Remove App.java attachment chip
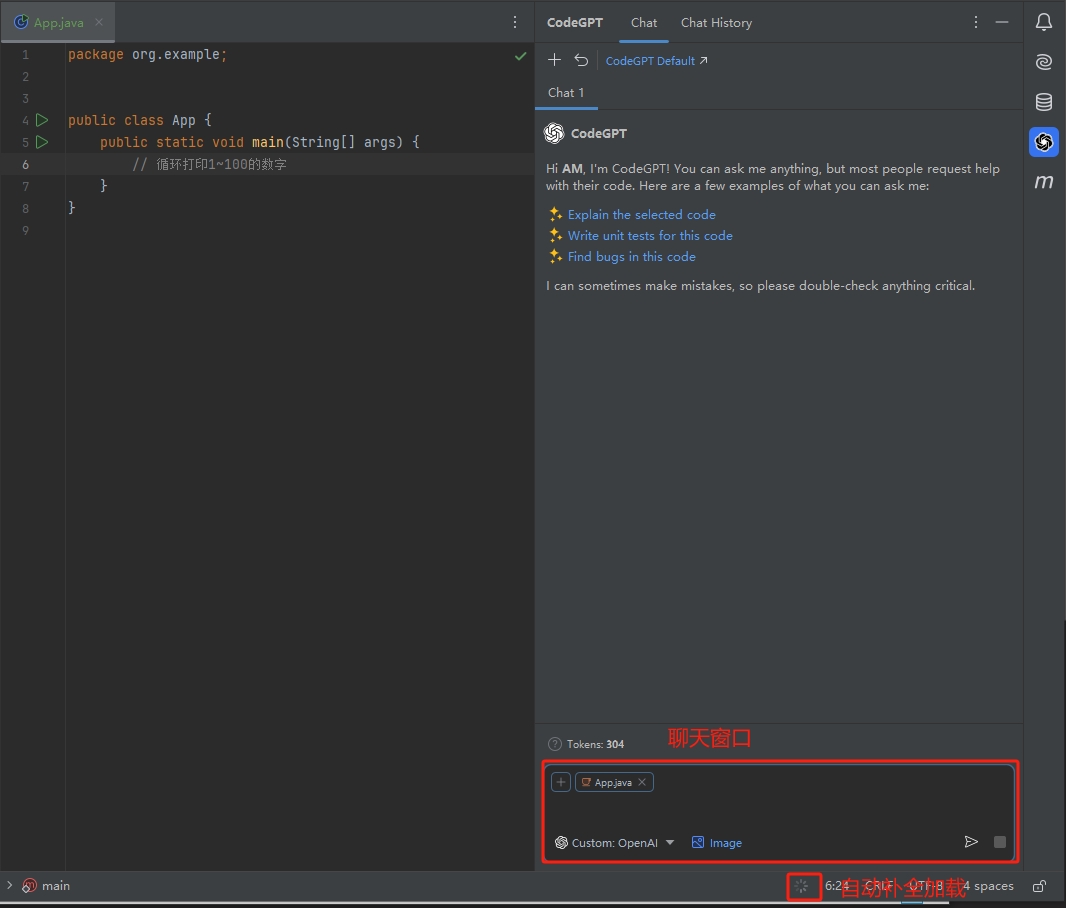 [x=642, y=782]
